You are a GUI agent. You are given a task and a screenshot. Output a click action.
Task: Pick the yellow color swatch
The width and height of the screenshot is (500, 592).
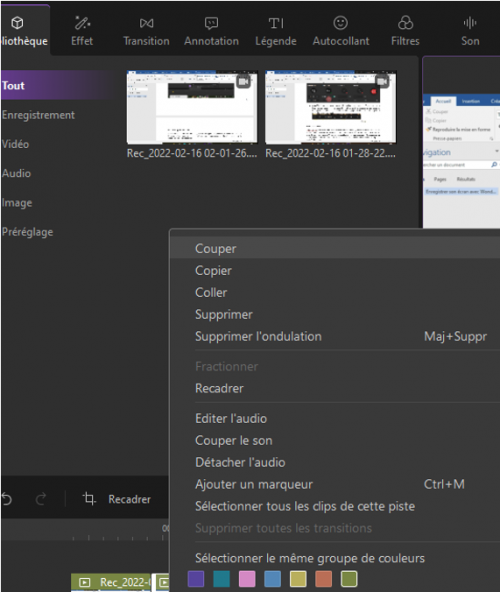pyautogui.click(x=298, y=578)
